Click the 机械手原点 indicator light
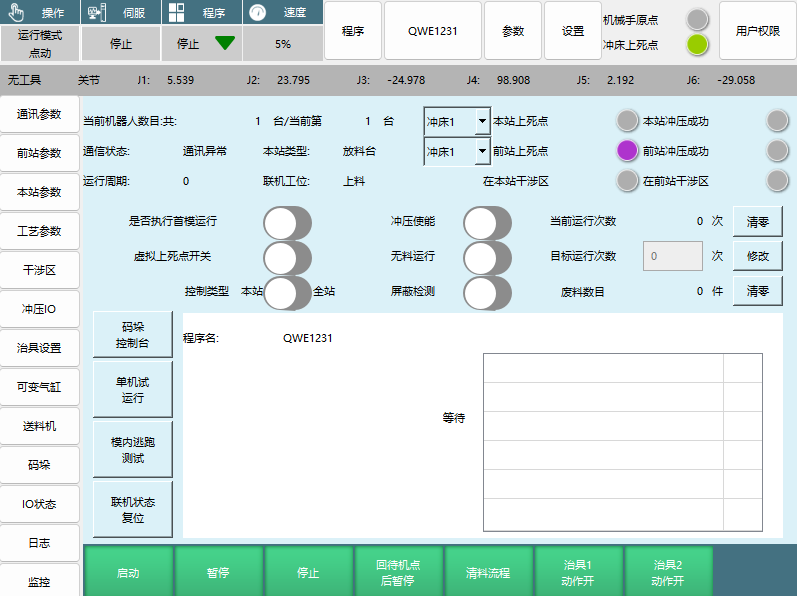 pos(697,19)
